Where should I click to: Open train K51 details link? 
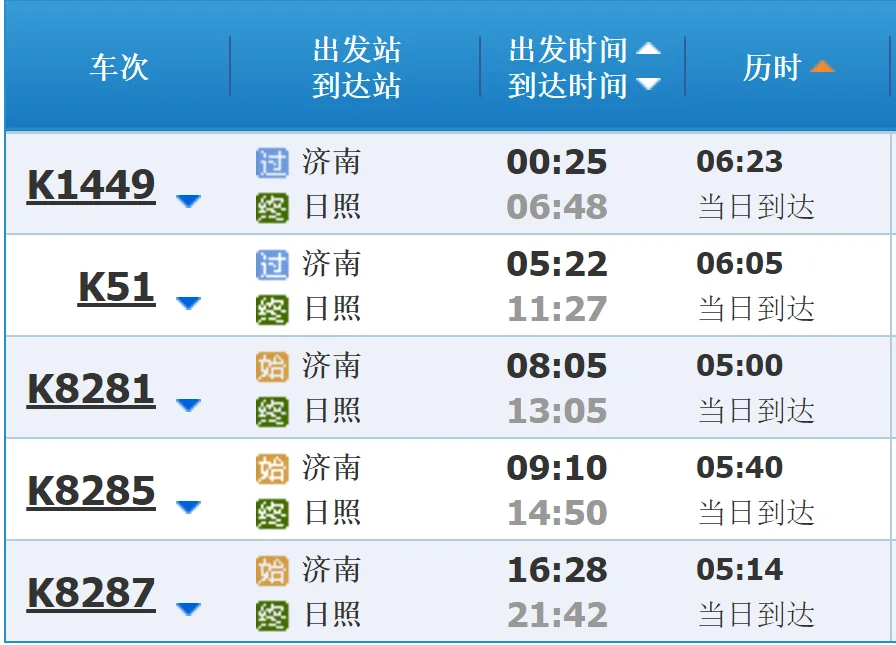tap(115, 287)
